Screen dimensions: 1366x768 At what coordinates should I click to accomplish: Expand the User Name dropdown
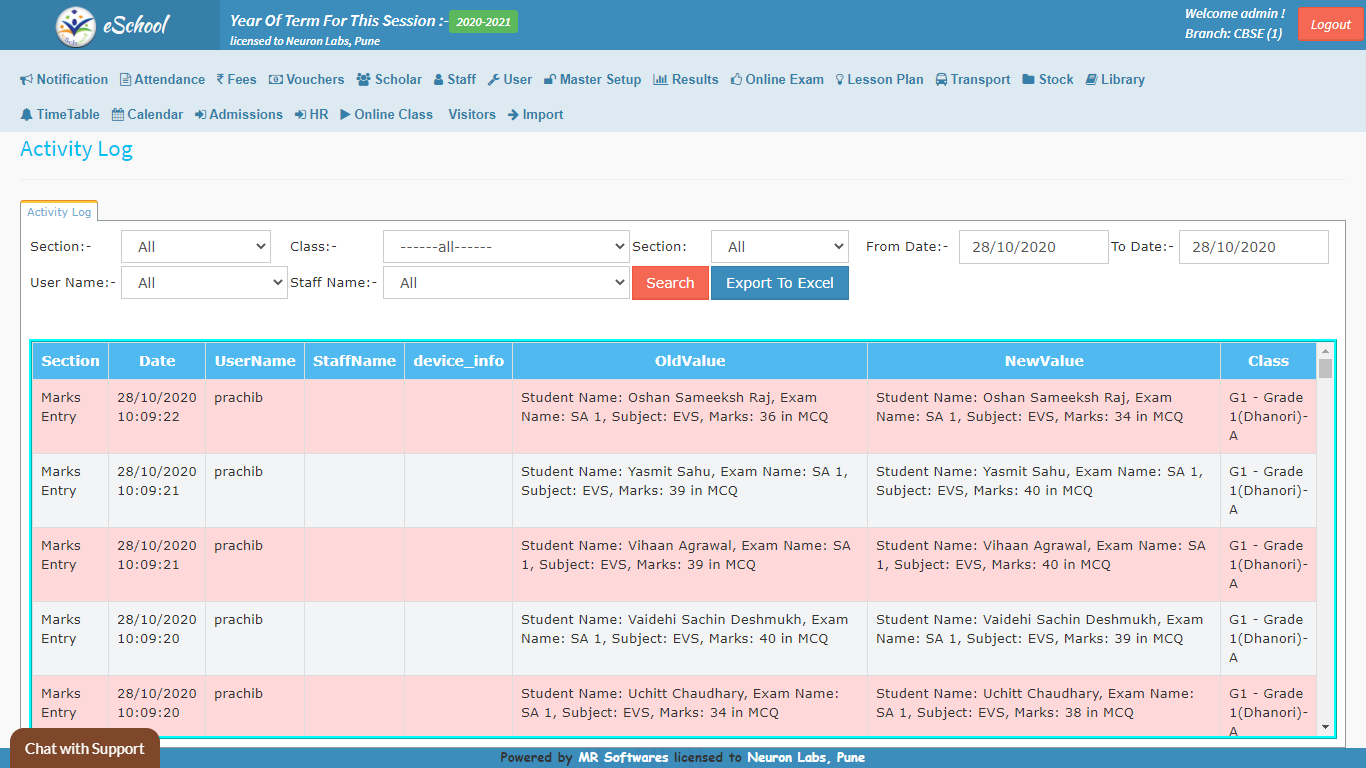204,283
